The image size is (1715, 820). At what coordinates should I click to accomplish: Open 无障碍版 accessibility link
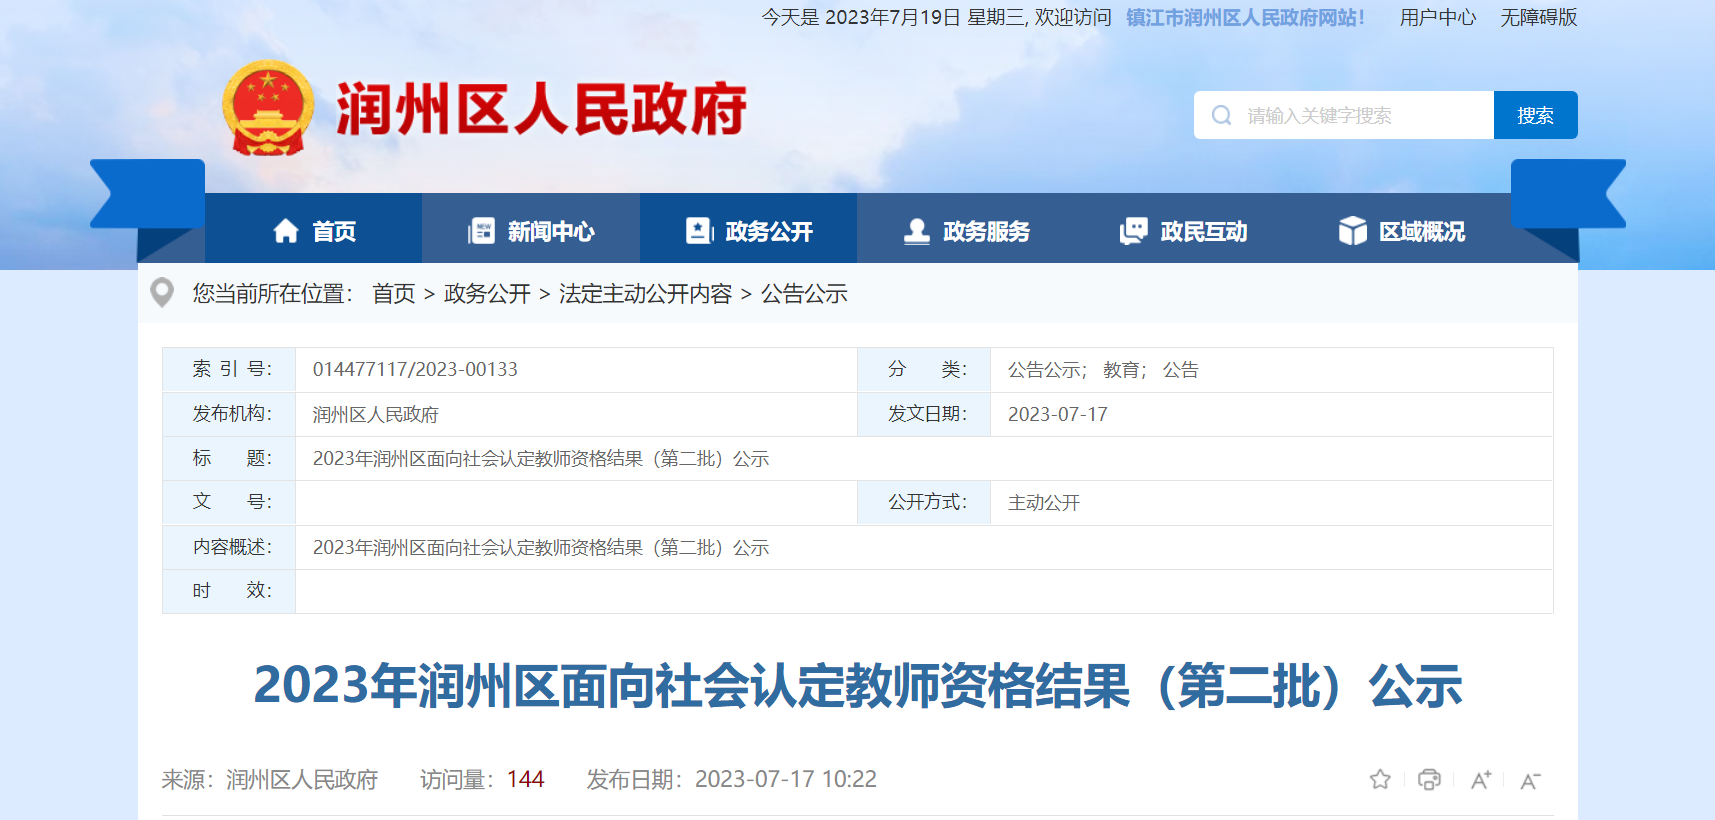pyautogui.click(x=1539, y=17)
